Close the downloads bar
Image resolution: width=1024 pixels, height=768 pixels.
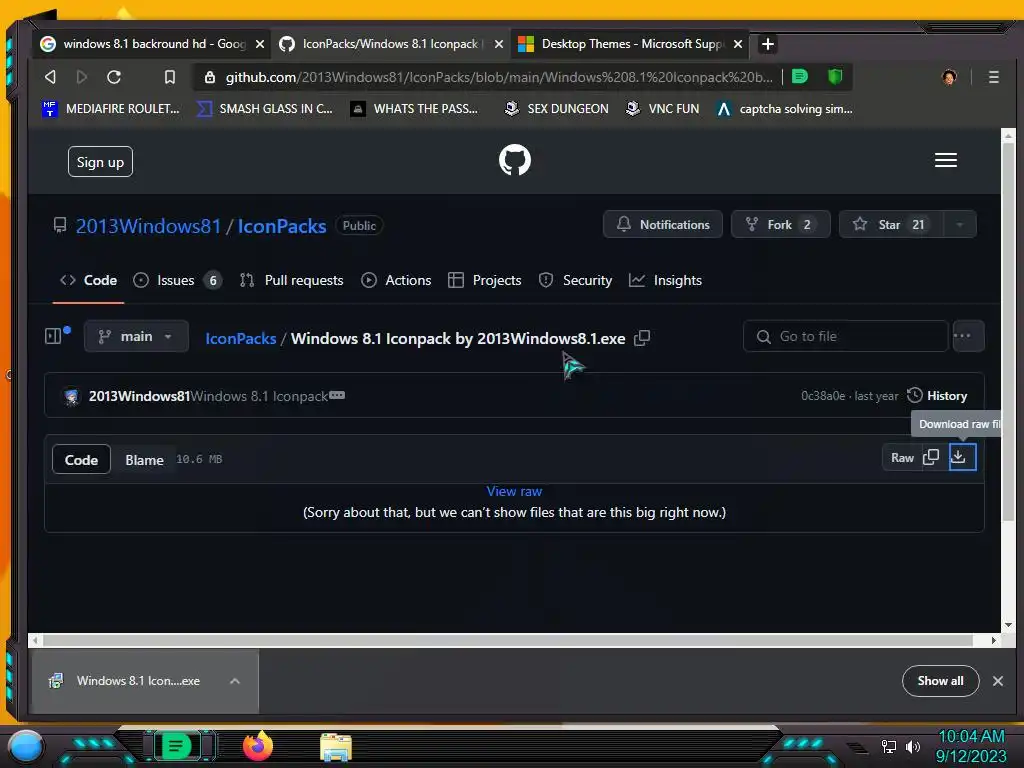click(x=998, y=680)
